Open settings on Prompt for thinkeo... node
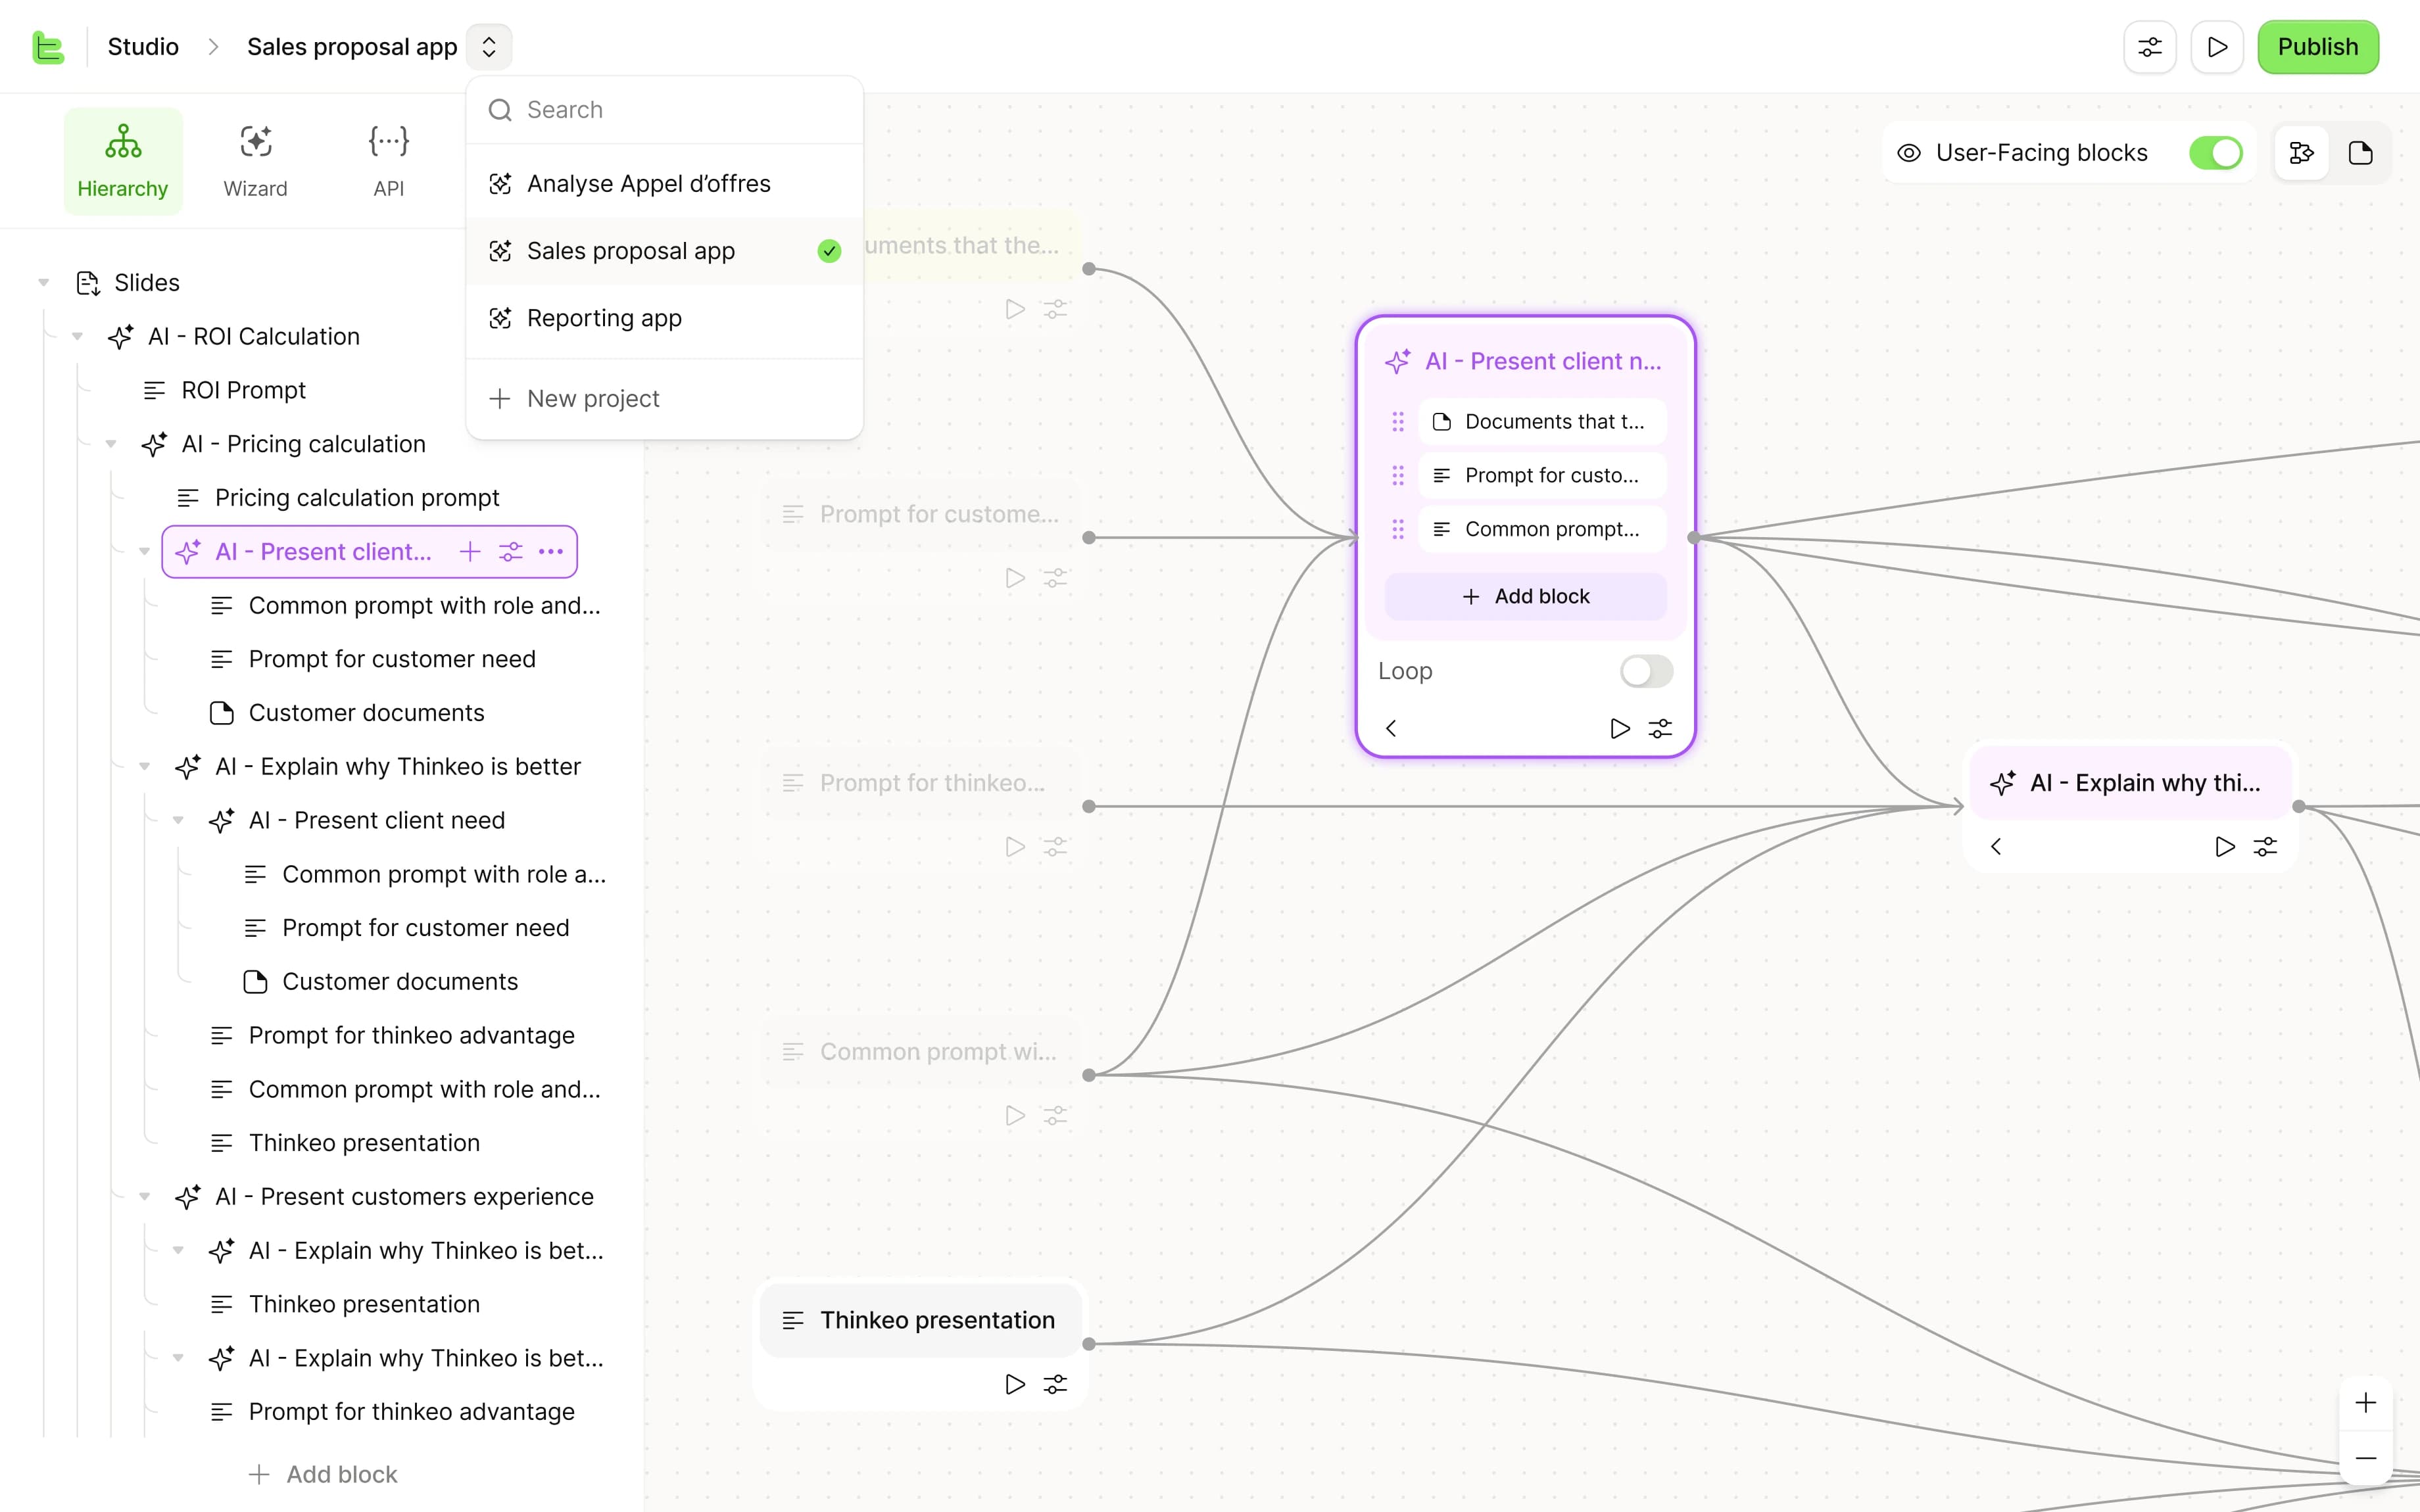Viewport: 2420px width, 1512px height. [x=1055, y=848]
